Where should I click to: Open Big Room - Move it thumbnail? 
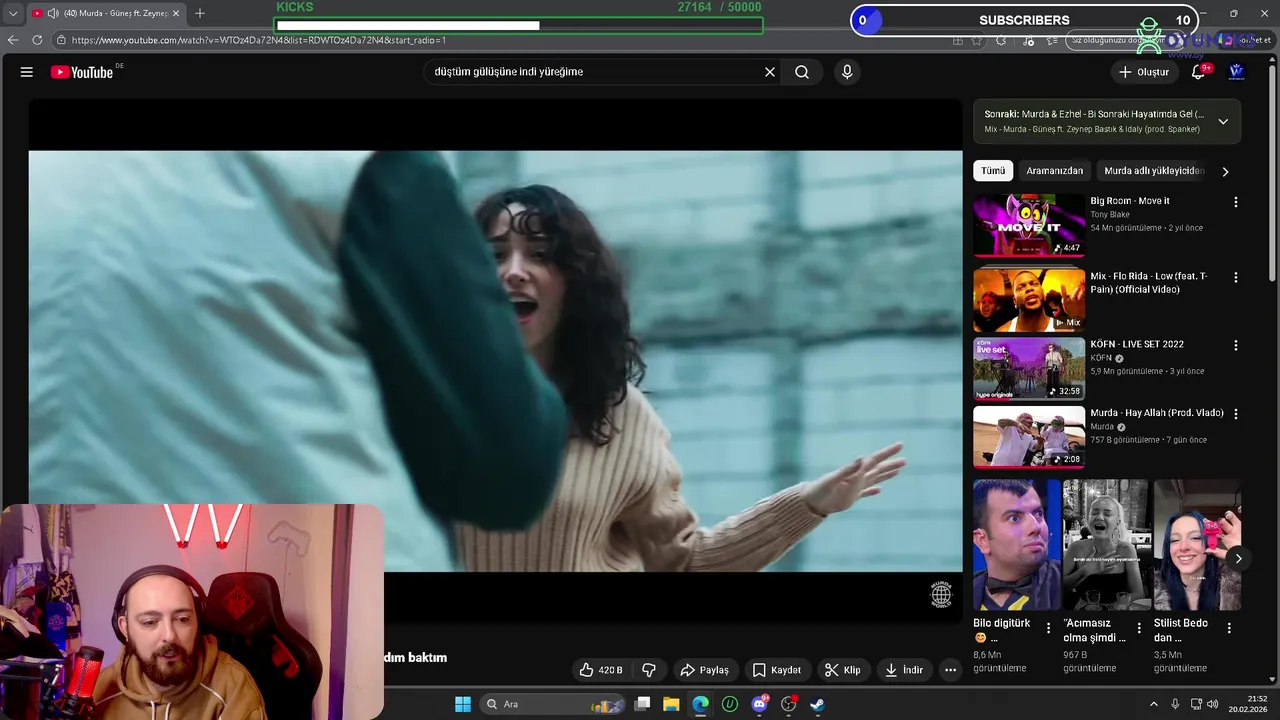(1029, 224)
